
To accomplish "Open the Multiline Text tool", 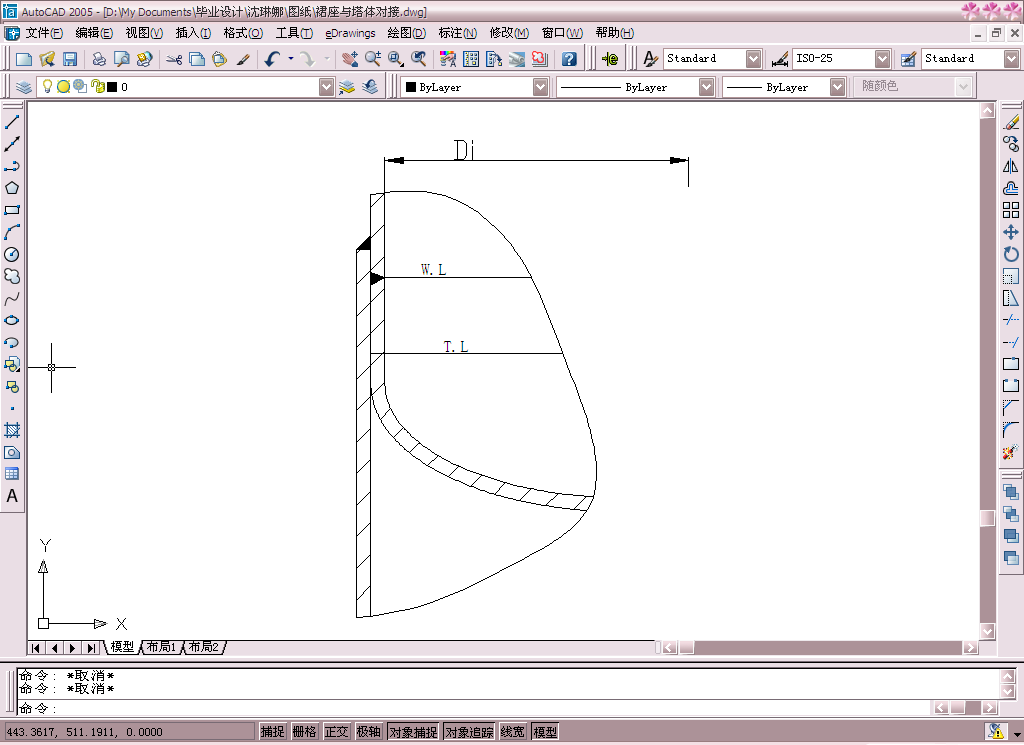I will pyautogui.click(x=12, y=496).
